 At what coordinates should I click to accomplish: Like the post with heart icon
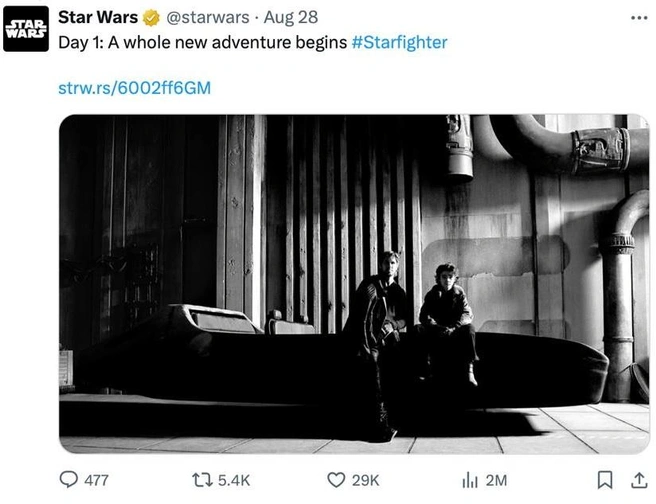(336, 480)
